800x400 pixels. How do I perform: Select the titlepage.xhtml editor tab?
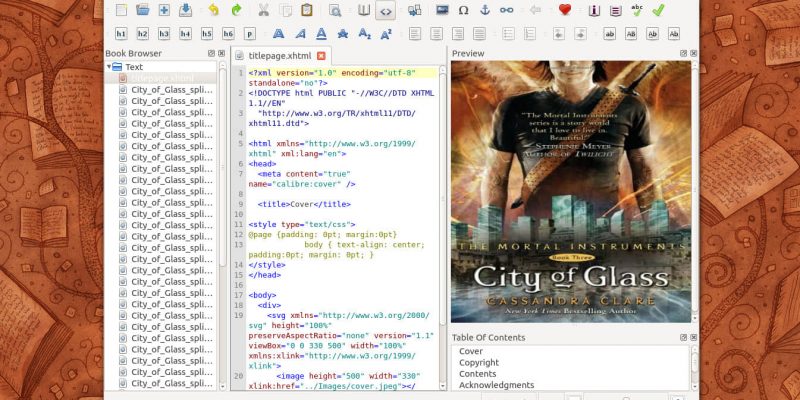pos(281,56)
